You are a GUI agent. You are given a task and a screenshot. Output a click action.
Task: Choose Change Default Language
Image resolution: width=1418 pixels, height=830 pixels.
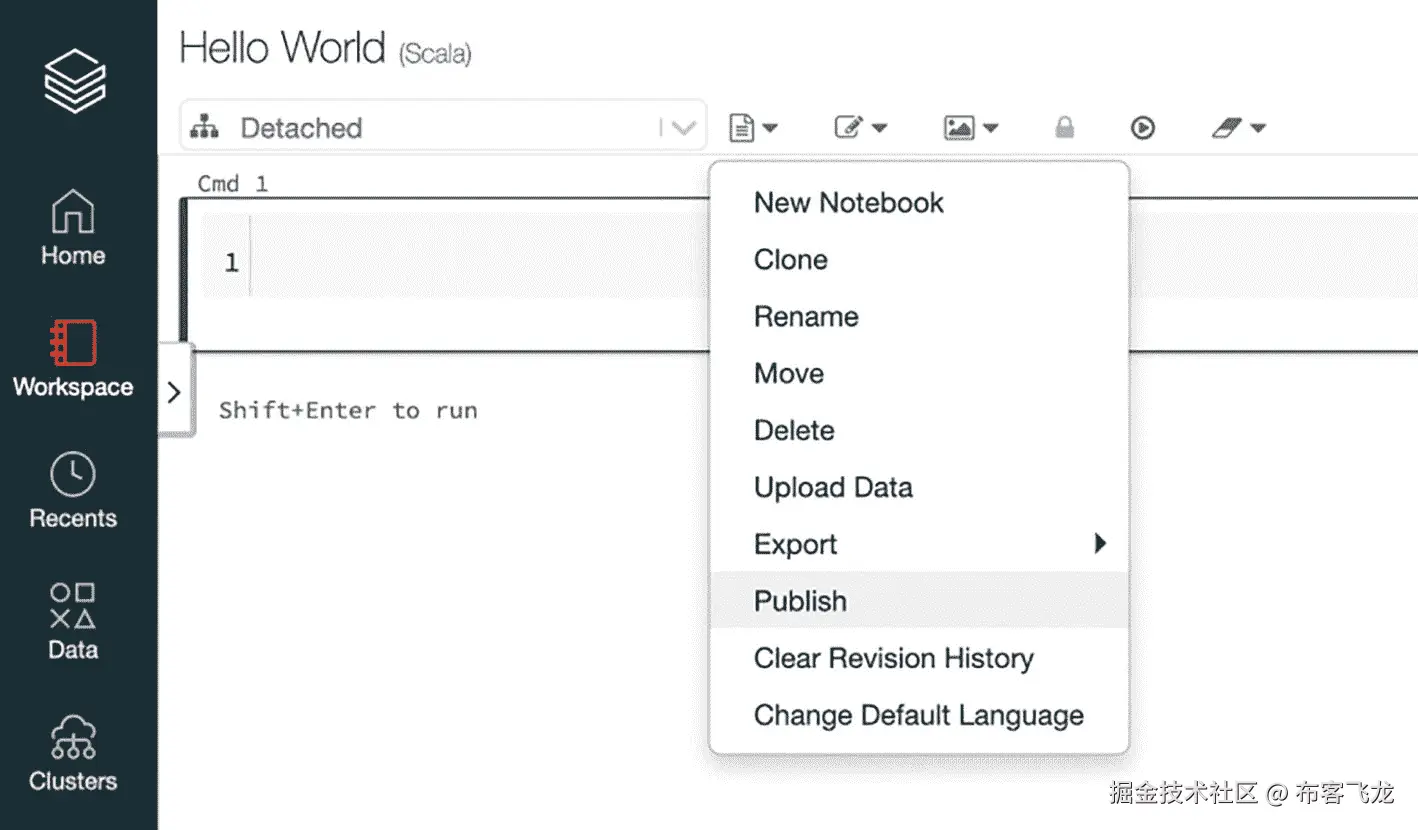[918, 715]
